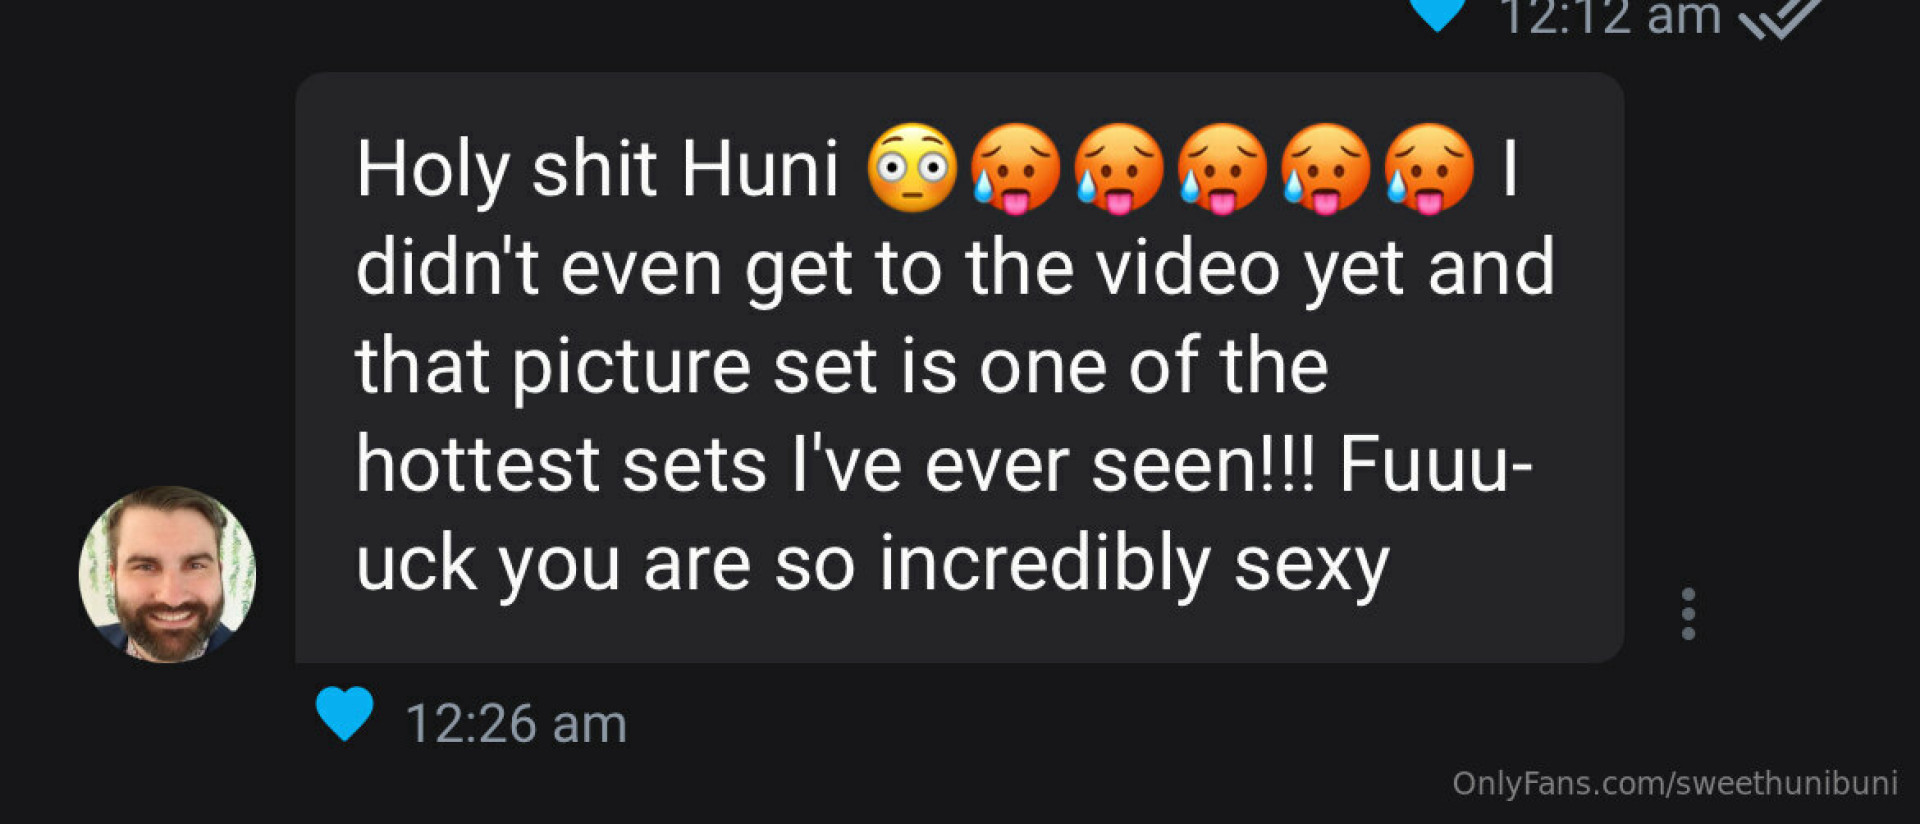Open the OnlyFans.com/sweethunibuni watermark link
Viewport: 1920px width, 824px height.
1674,783
